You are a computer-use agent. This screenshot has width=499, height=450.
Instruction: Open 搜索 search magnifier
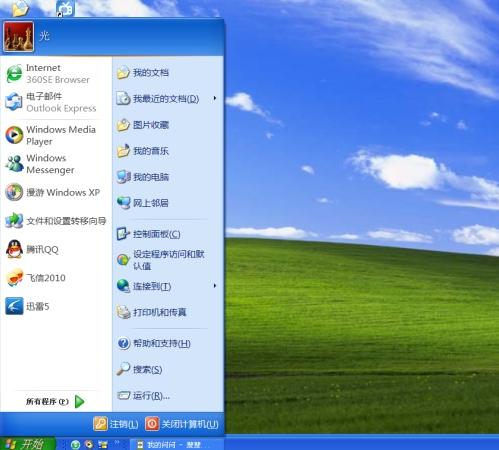coord(123,369)
